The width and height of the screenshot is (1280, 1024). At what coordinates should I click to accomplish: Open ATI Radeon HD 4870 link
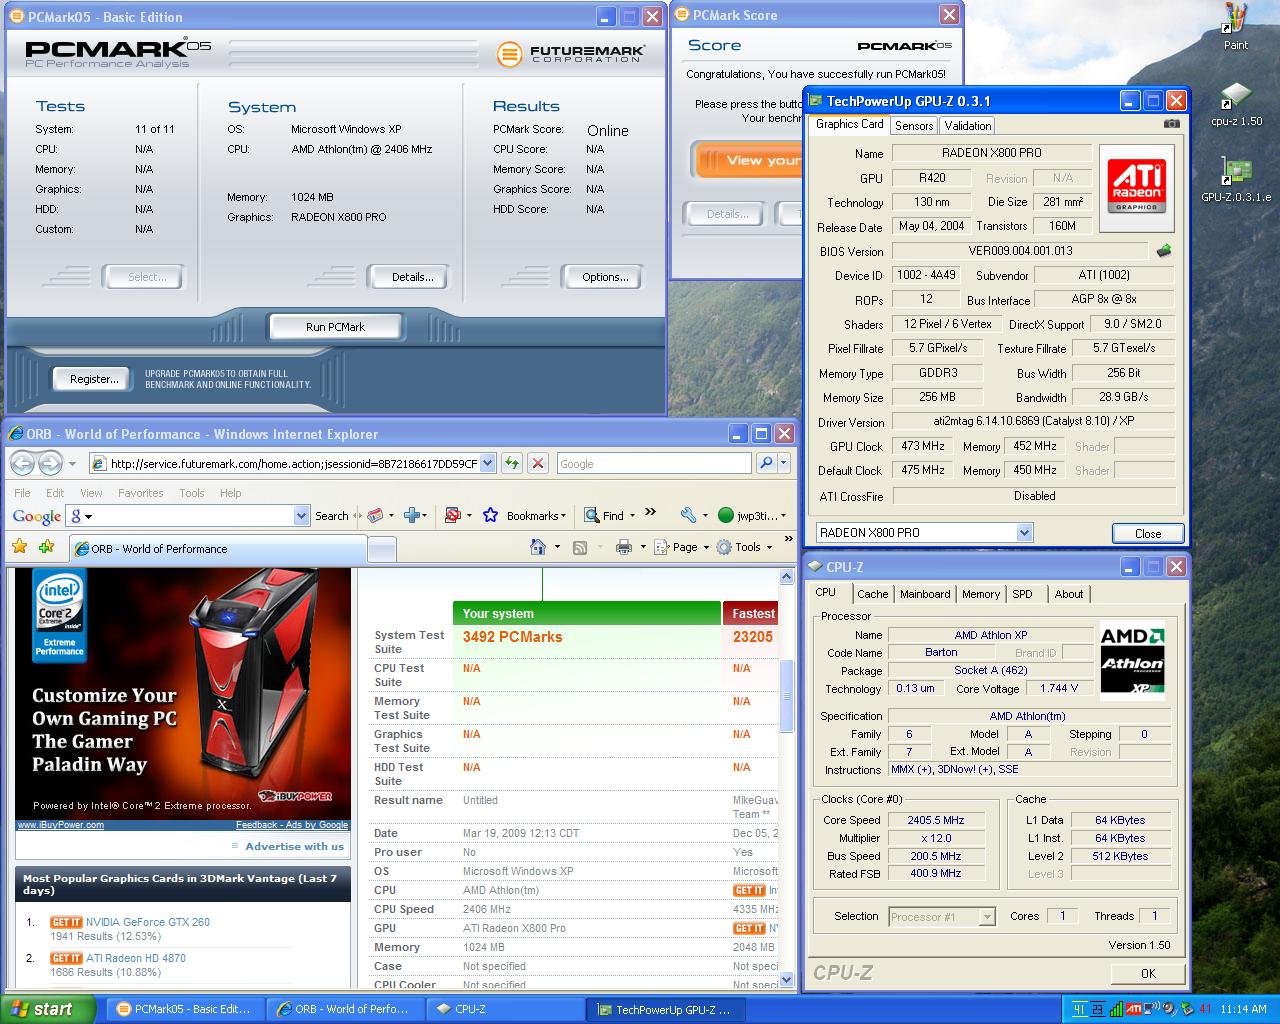136,958
